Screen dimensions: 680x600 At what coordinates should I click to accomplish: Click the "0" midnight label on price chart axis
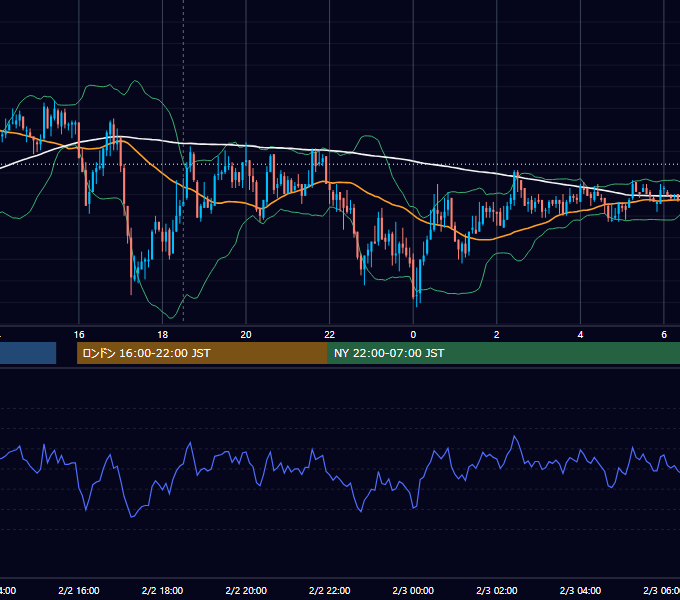point(413,335)
